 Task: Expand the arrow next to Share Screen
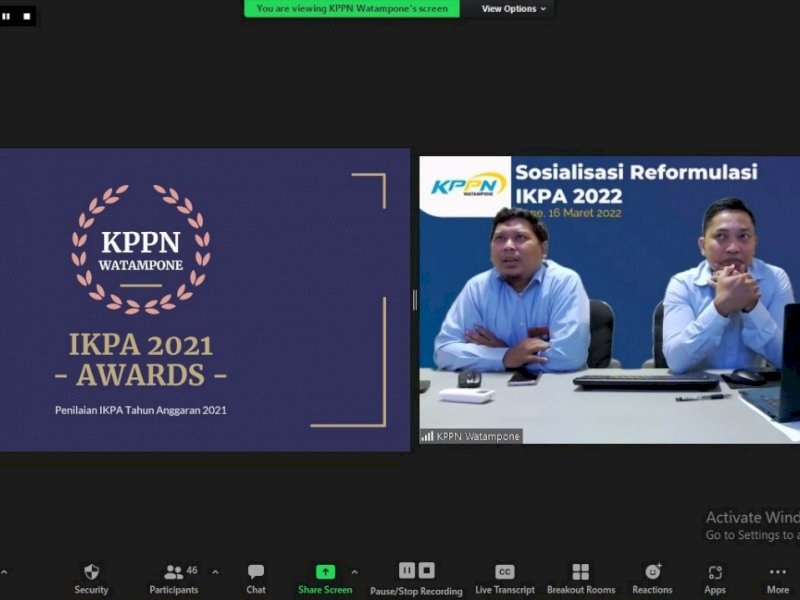(355, 572)
